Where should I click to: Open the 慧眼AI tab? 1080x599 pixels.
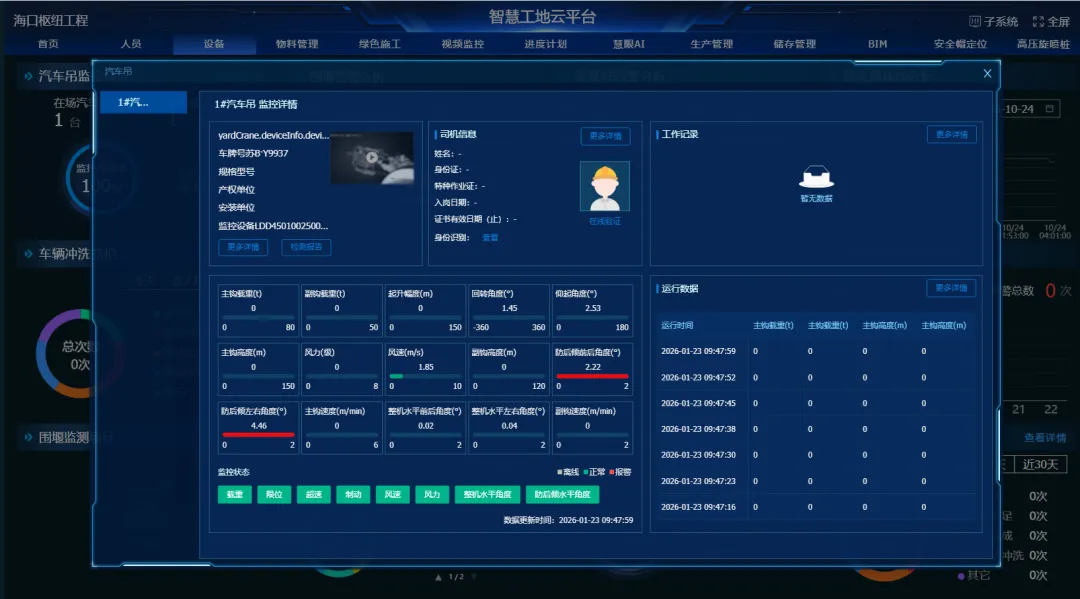click(x=629, y=43)
